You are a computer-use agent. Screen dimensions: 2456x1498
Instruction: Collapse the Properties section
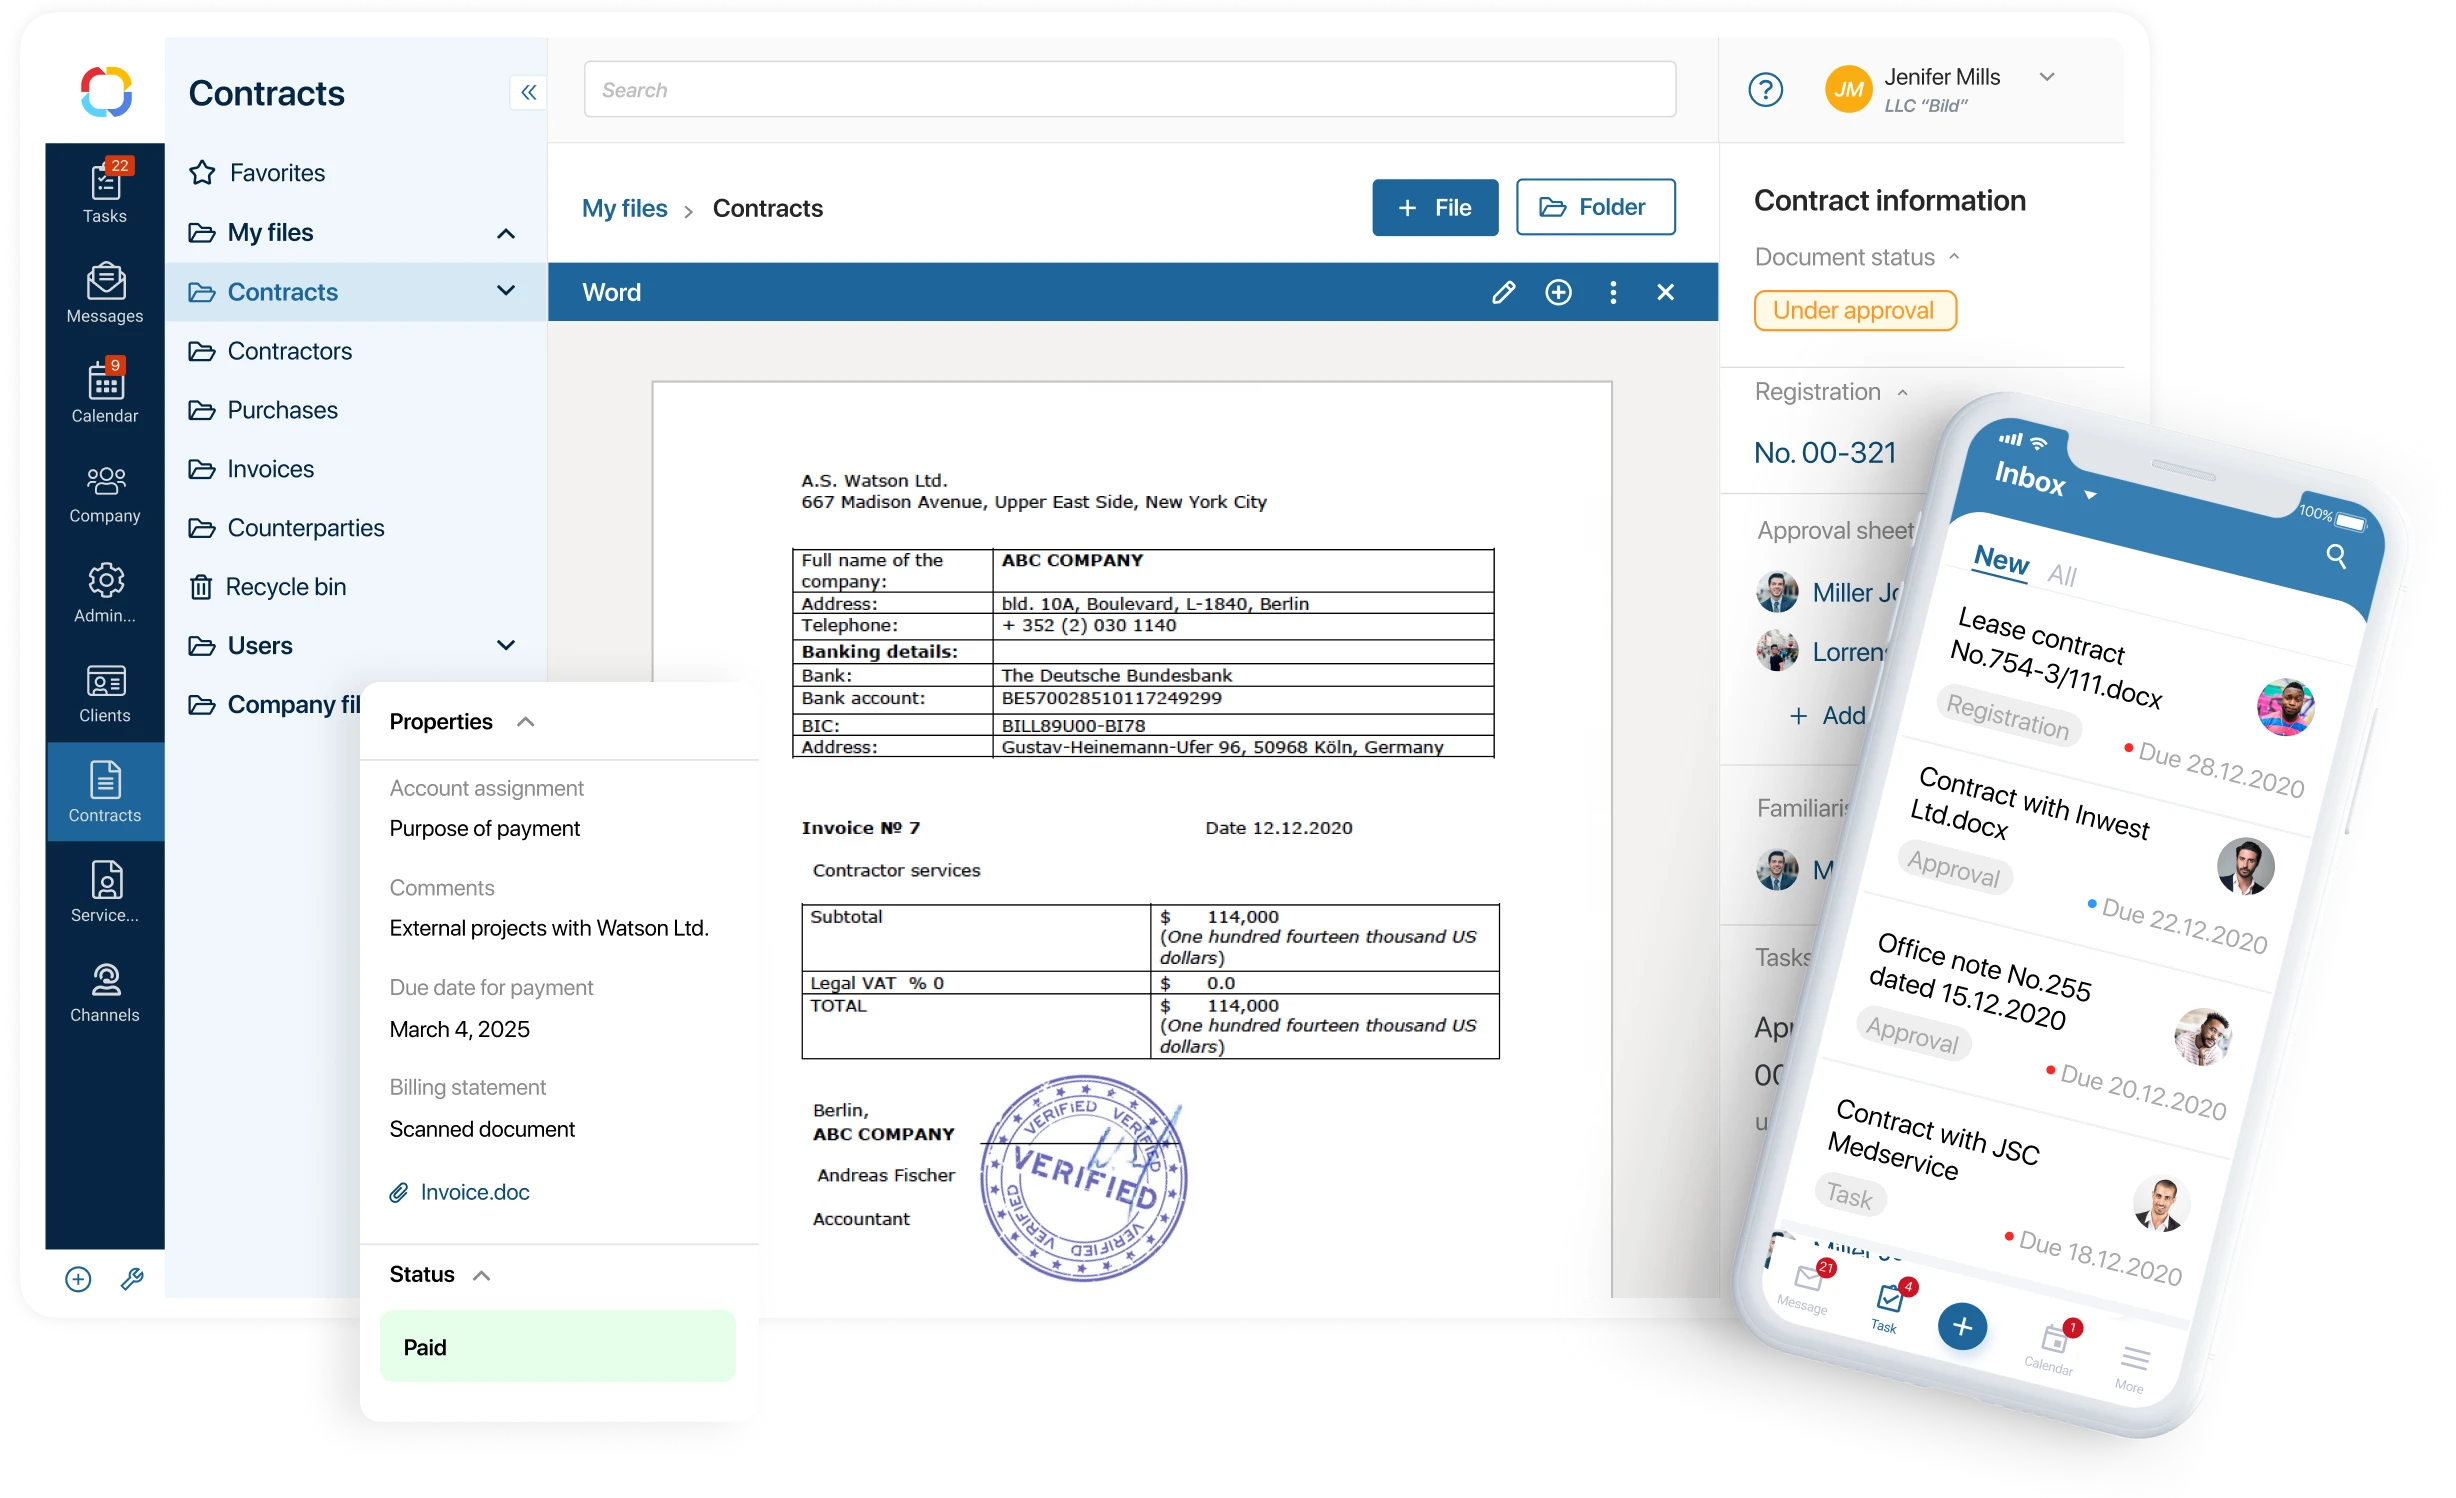[526, 722]
